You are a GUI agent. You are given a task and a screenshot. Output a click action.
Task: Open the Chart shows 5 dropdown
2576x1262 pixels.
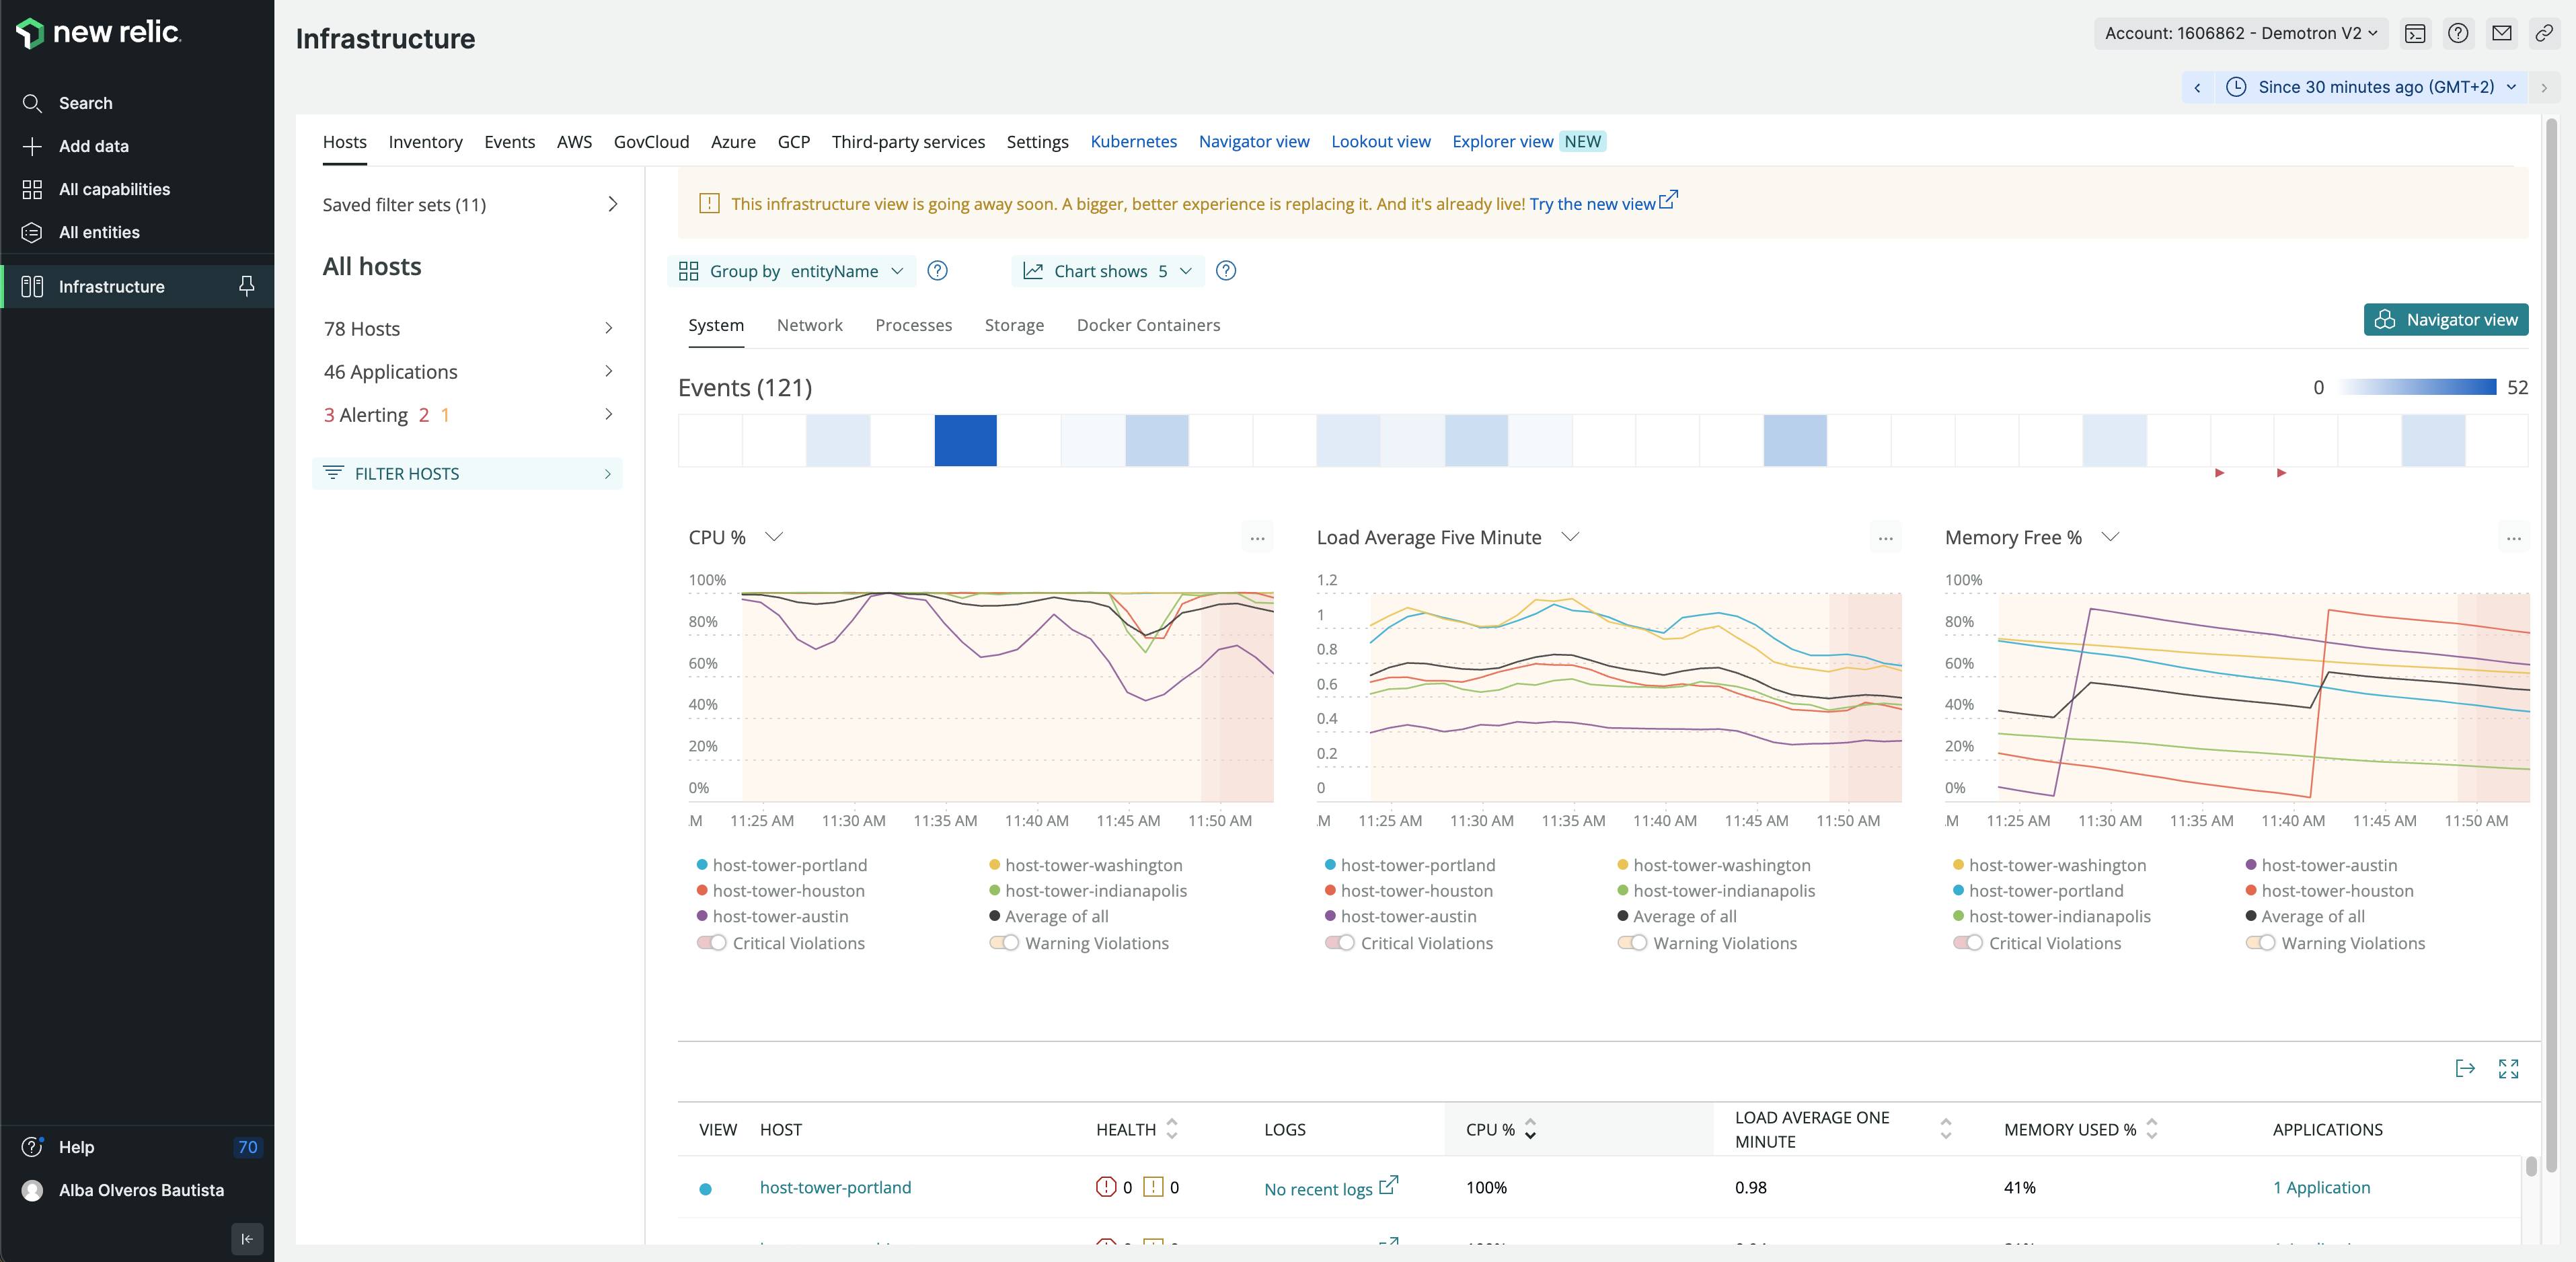pos(1108,271)
